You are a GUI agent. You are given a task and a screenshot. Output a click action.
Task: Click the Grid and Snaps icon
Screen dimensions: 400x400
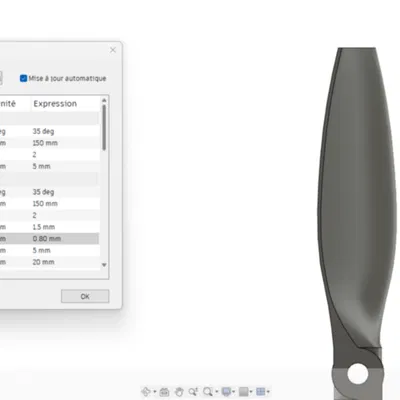tap(244, 392)
